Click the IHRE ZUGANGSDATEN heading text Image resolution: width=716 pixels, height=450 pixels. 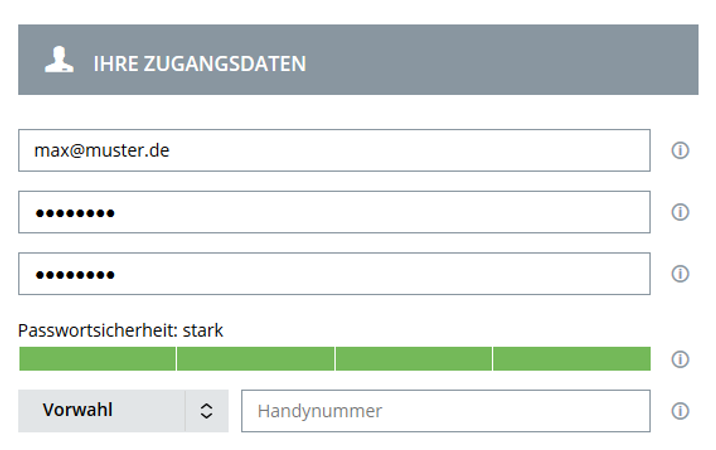pyautogui.click(x=200, y=64)
